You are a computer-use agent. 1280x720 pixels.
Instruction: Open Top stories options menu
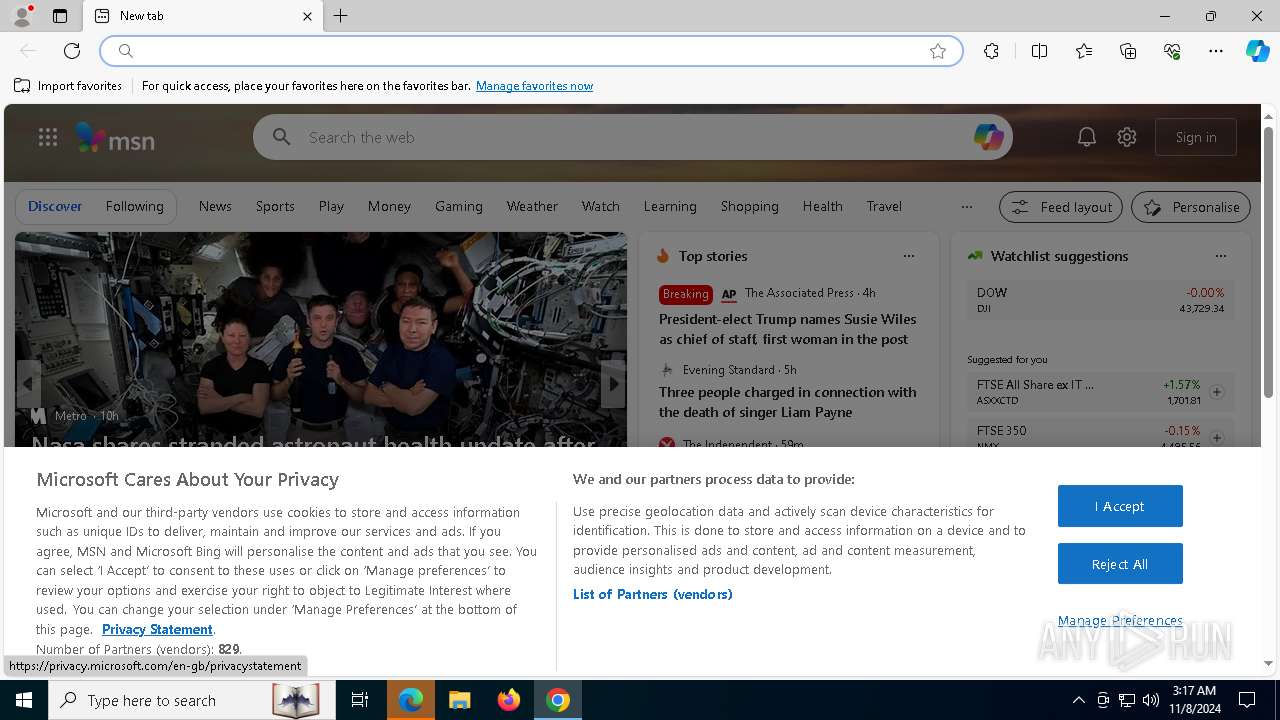click(909, 256)
